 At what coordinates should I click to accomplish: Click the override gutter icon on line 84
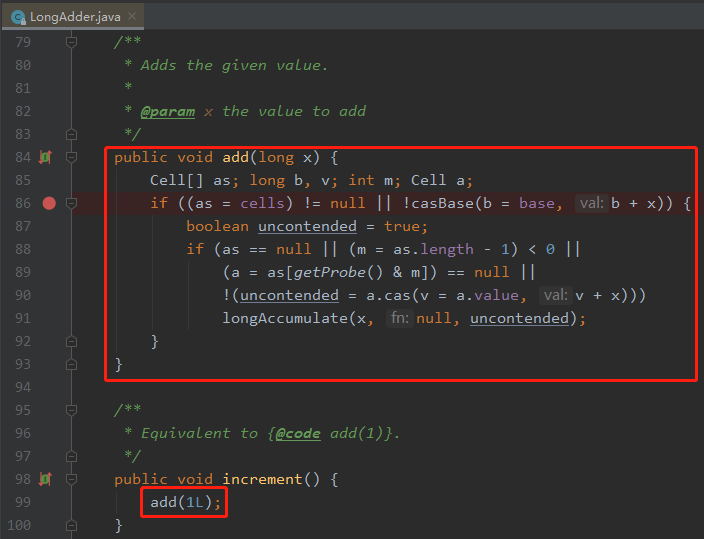point(45,157)
